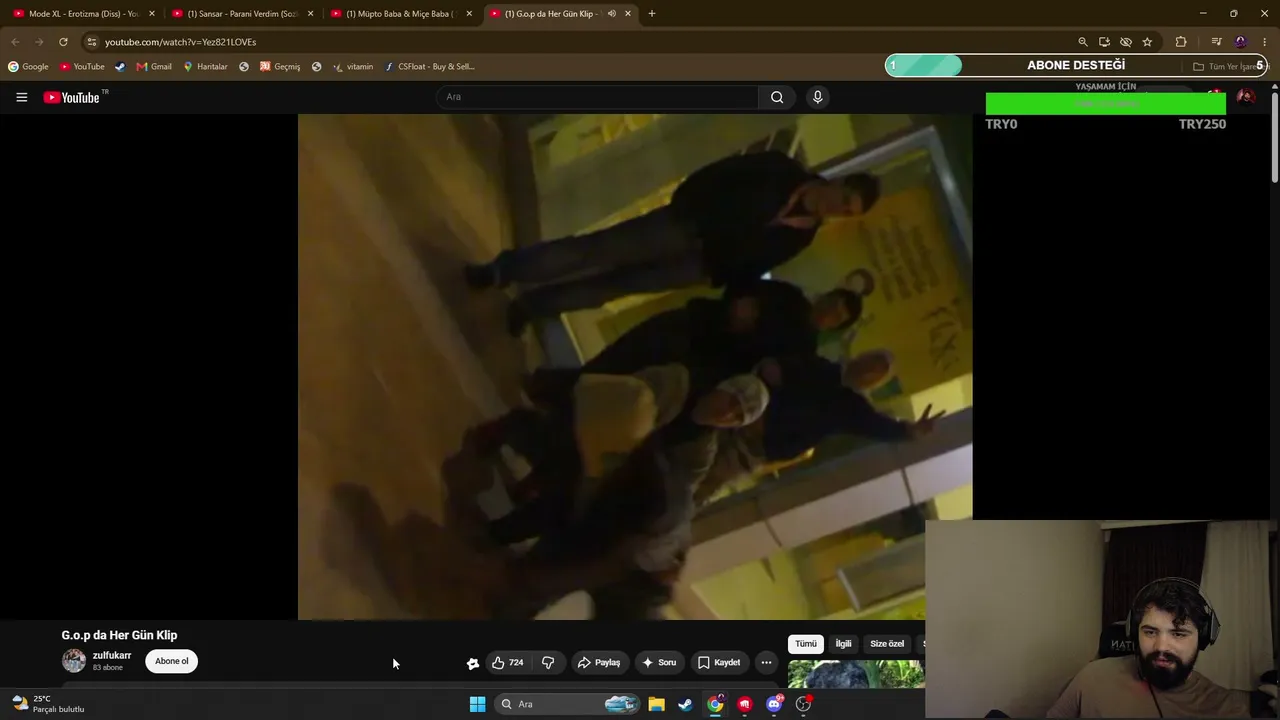Open the Windows Start menu
Screen dimensions: 1280x720
[477, 704]
